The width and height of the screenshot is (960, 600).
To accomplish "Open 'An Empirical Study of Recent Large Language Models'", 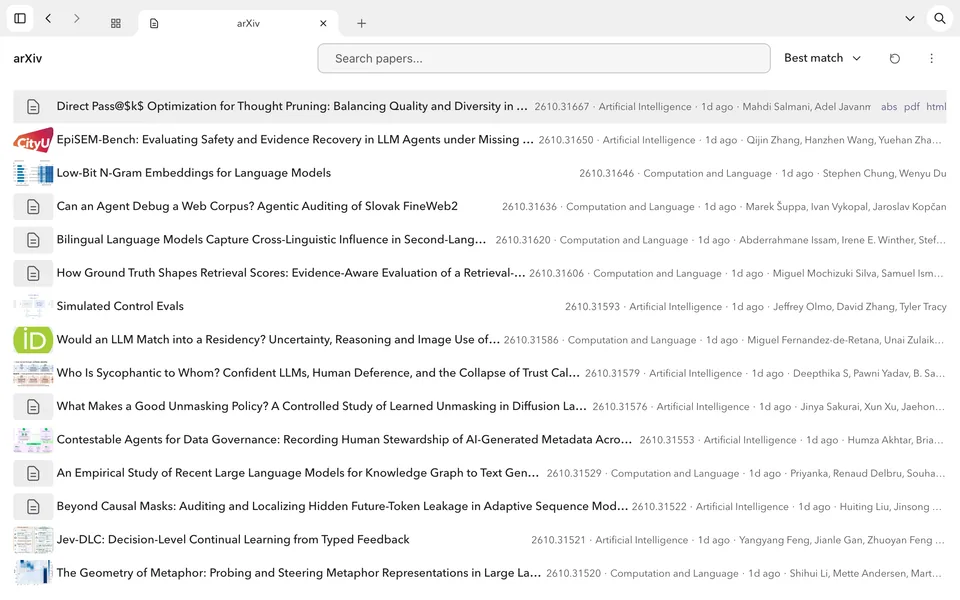I will [x=298, y=473].
